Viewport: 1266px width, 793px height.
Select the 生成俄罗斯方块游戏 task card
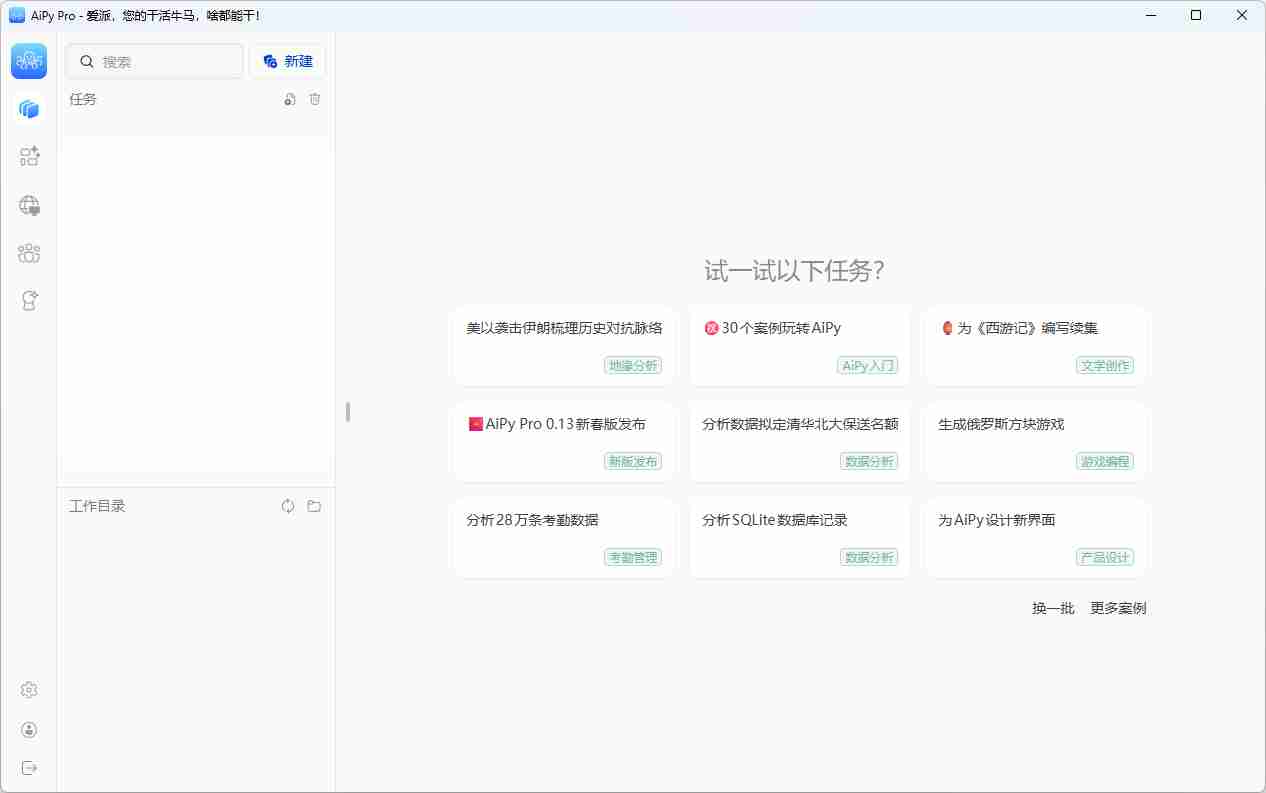click(x=1036, y=441)
